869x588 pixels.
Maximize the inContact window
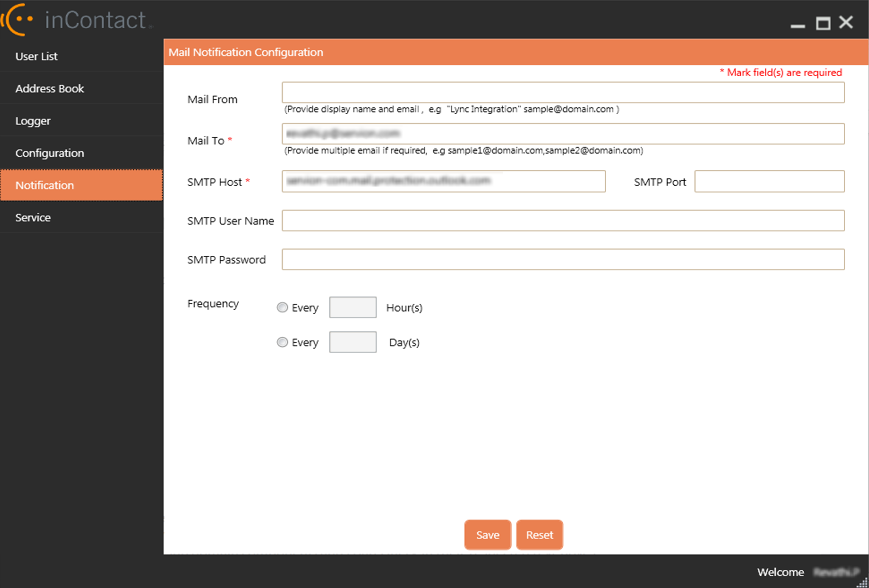(823, 23)
